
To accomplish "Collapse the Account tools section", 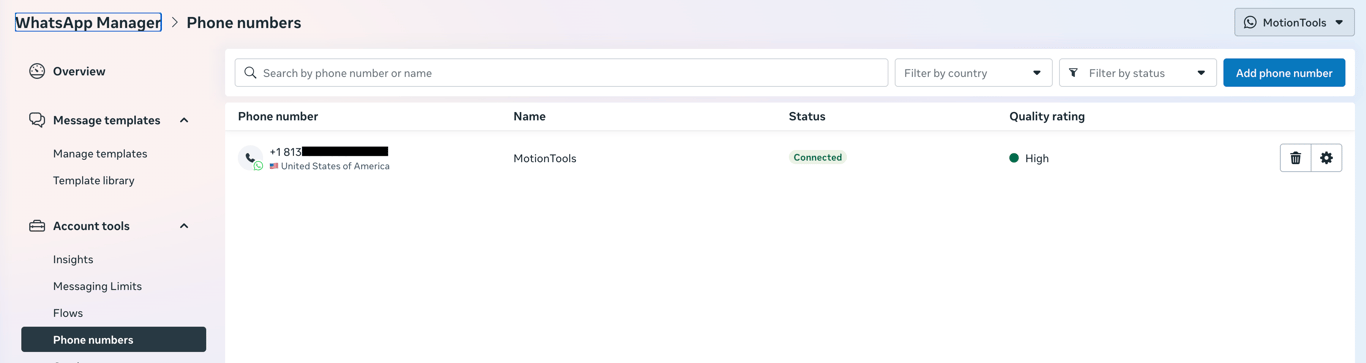I will coord(184,226).
